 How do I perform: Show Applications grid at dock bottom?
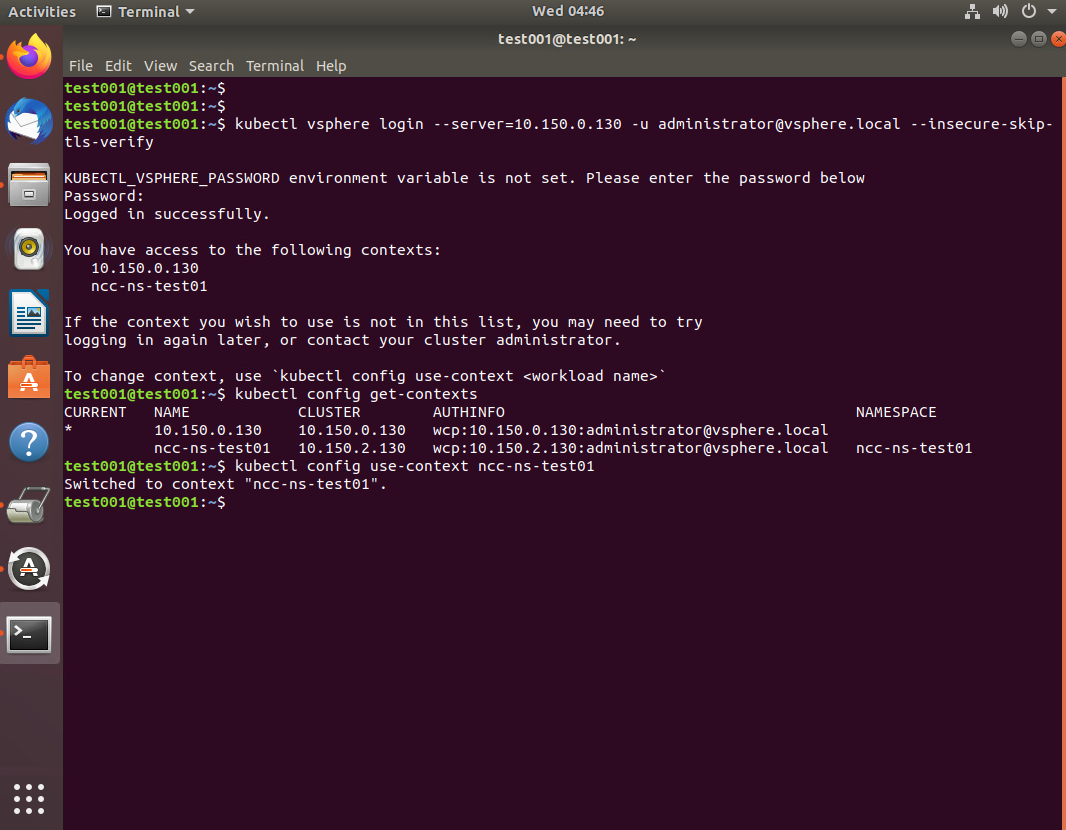click(29, 799)
